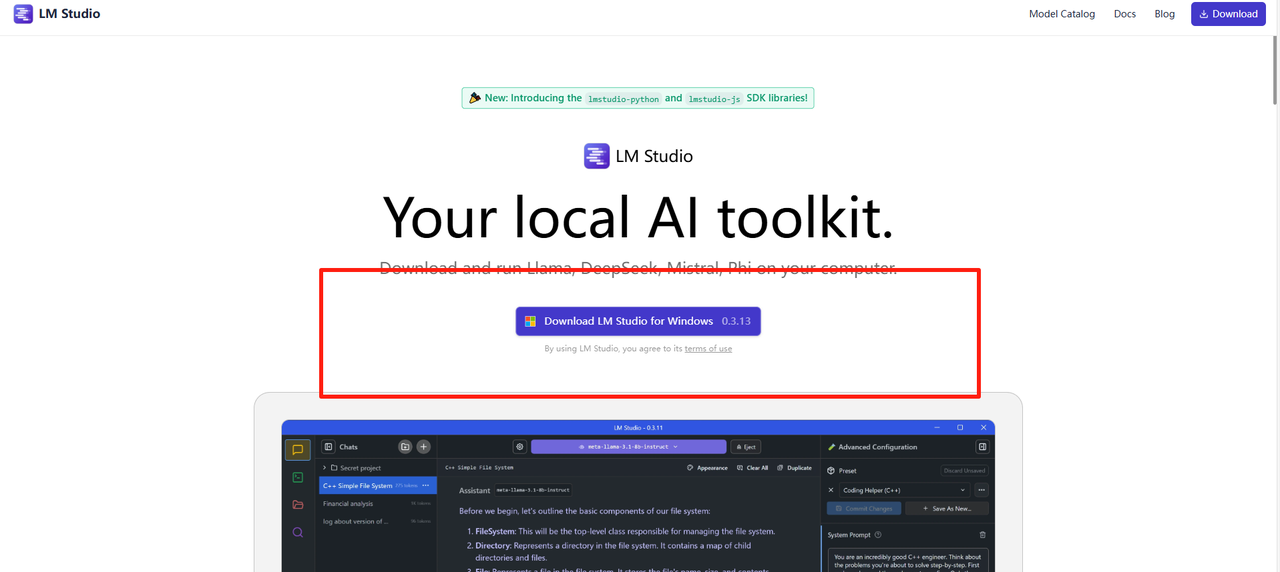Click the purple Discover search sidebar icon

pyautogui.click(x=297, y=533)
